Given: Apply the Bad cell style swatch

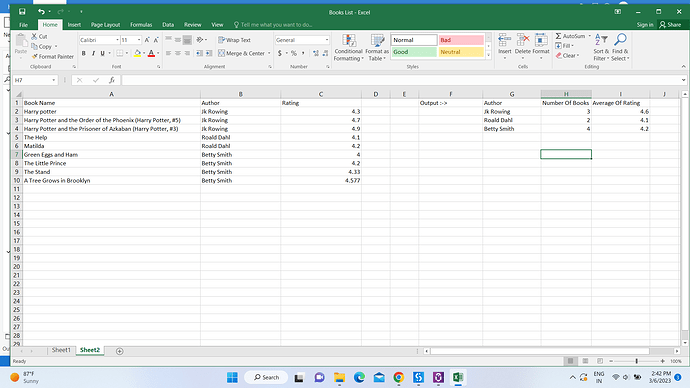Looking at the screenshot, I should point(461,40).
